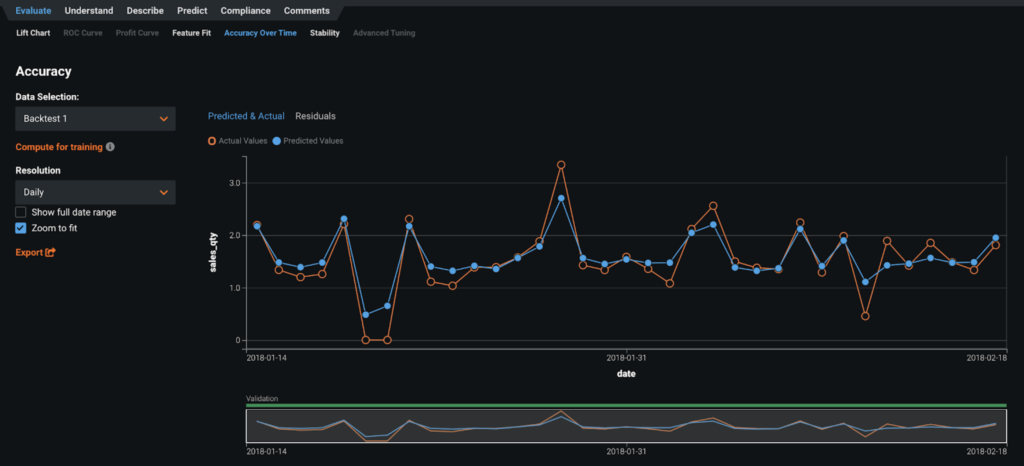Open the Describe tab
1024x466 pixels.
pos(145,10)
